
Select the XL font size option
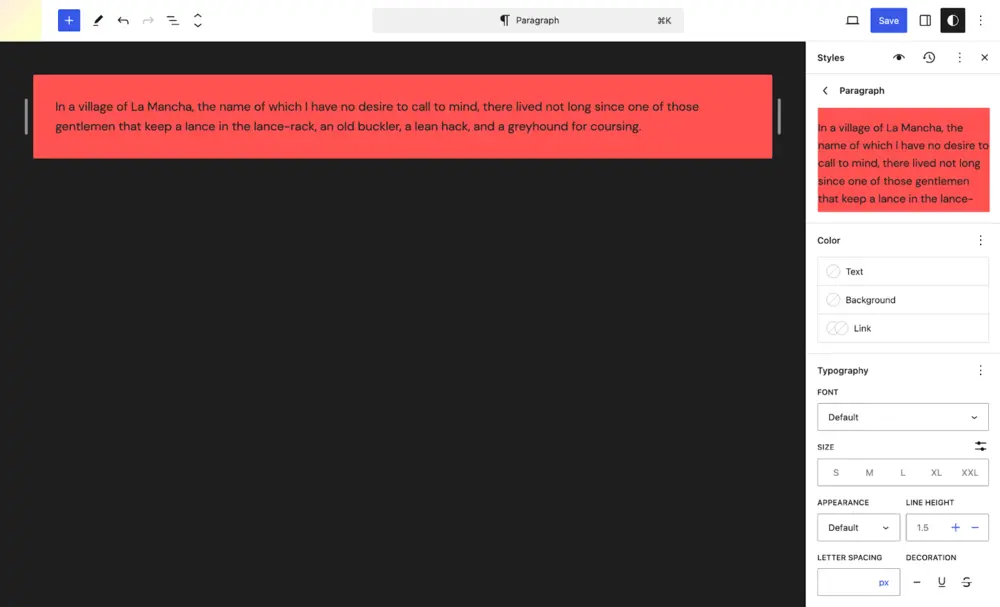(936, 473)
